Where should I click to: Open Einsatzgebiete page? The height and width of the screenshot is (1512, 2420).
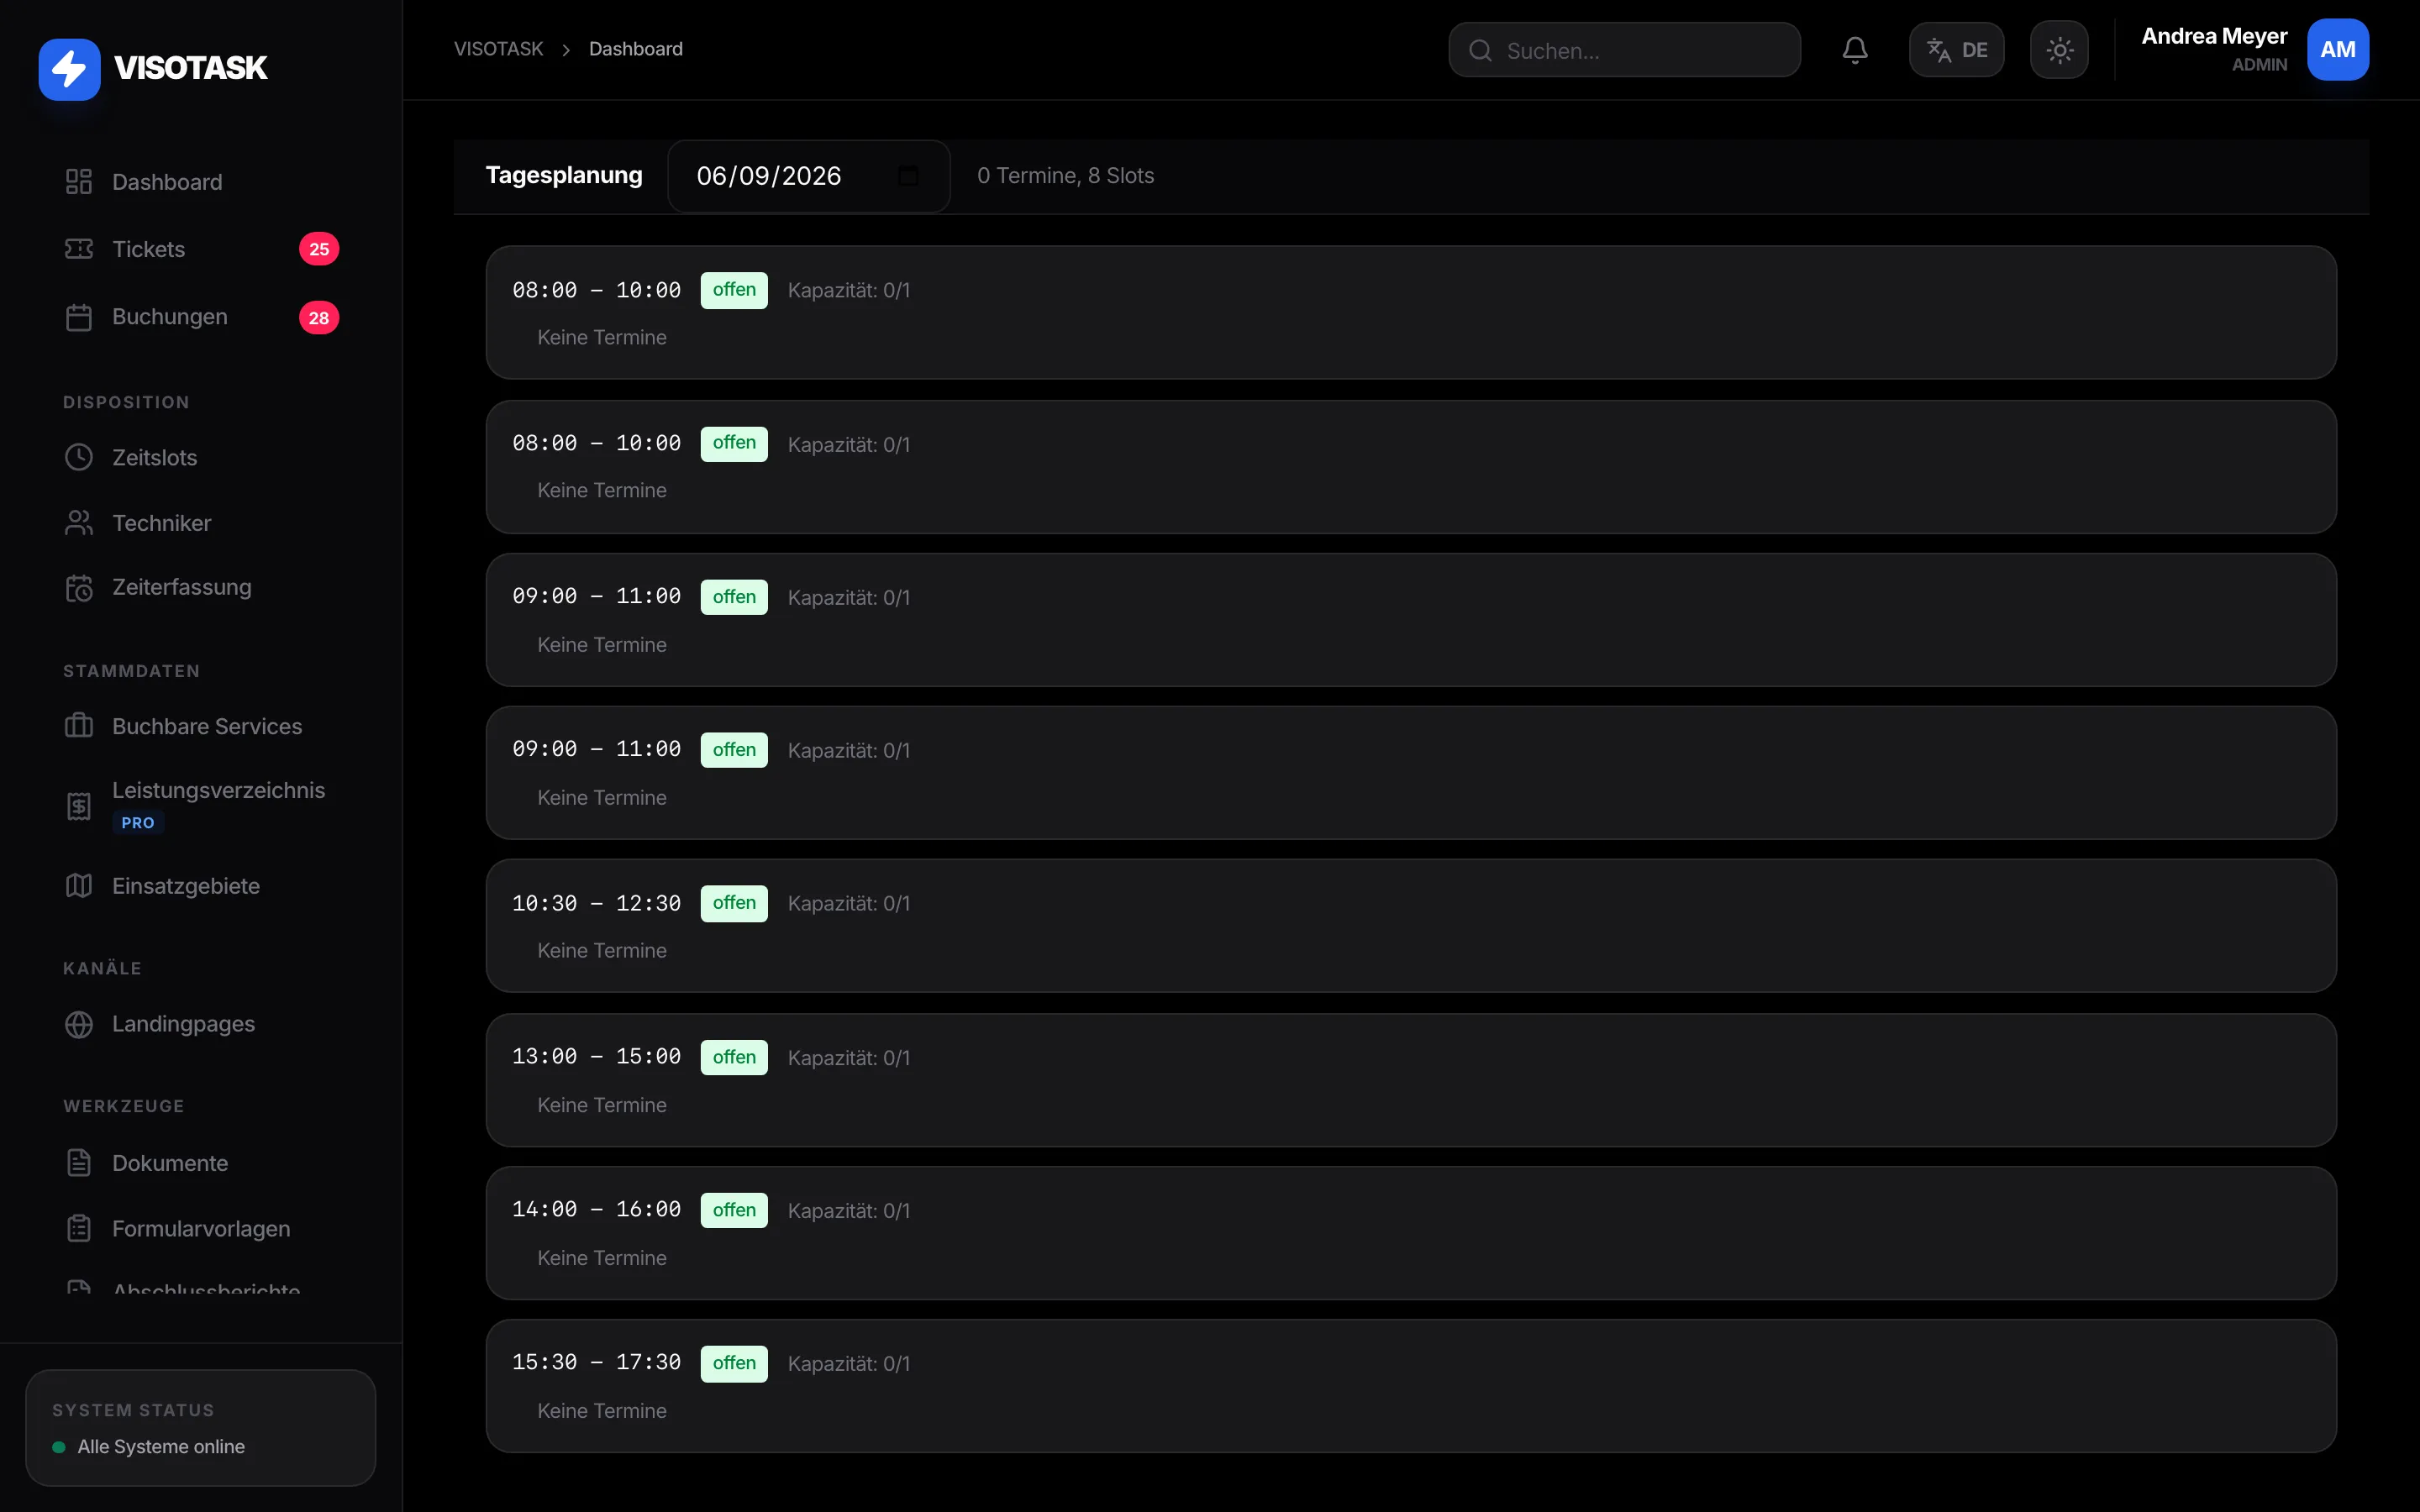tap(201, 886)
